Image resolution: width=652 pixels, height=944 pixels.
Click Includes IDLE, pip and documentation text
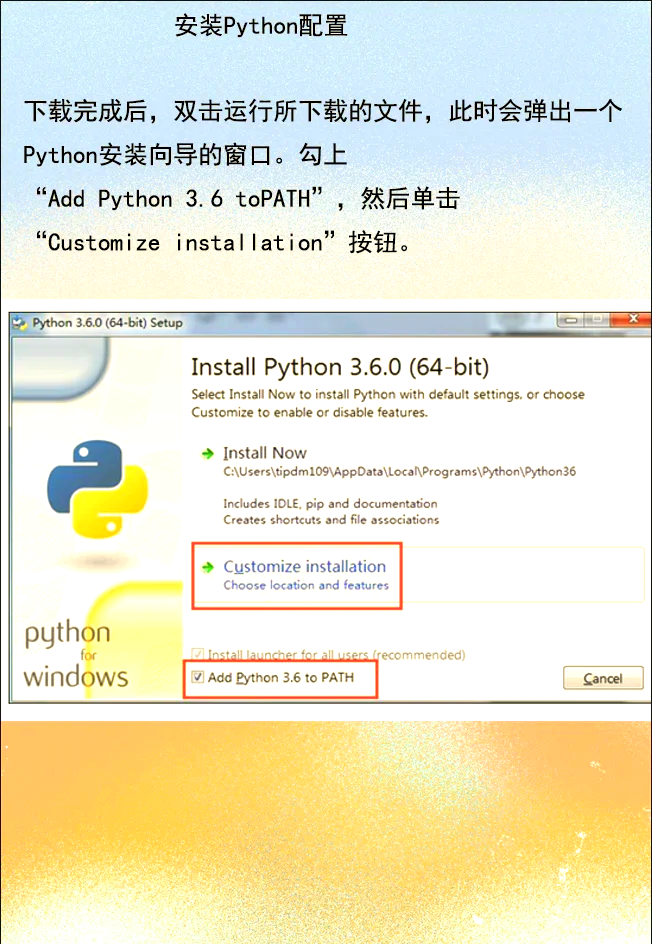tap(330, 504)
